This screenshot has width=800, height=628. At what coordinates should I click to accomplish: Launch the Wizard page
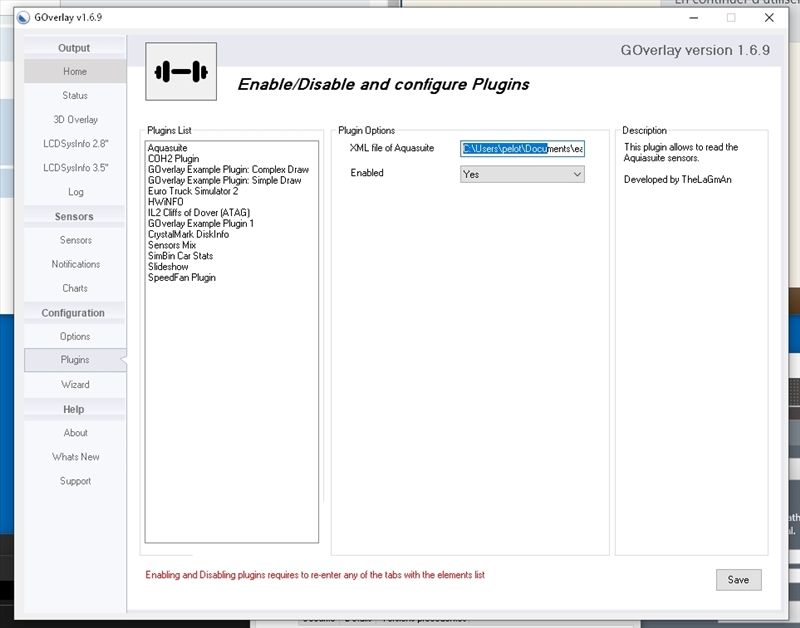click(74, 384)
